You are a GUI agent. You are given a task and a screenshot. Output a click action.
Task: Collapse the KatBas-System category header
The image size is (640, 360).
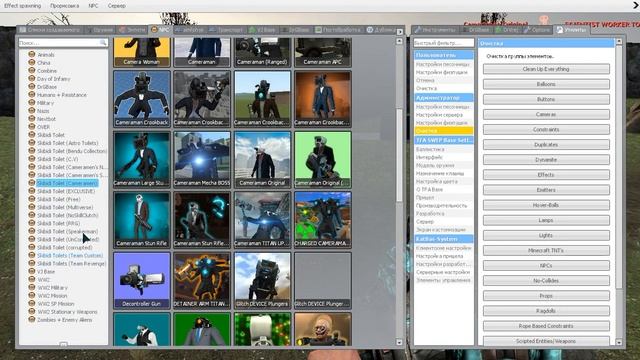(x=444, y=239)
